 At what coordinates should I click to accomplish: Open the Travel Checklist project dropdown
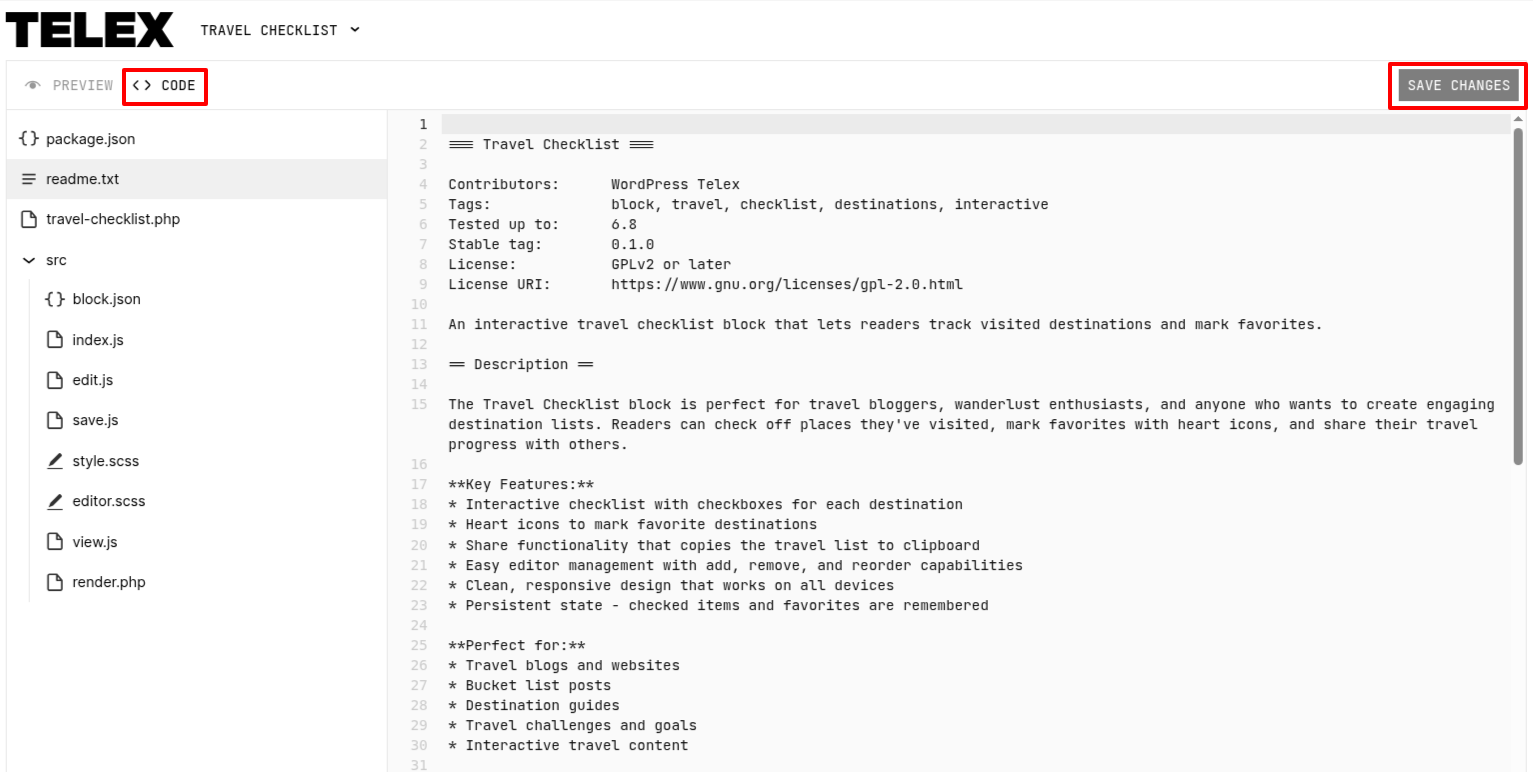click(280, 30)
